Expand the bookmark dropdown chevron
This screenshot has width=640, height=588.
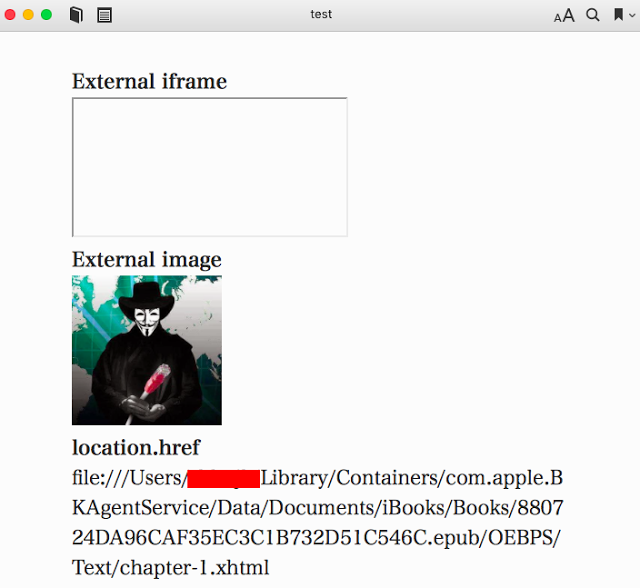(x=632, y=16)
